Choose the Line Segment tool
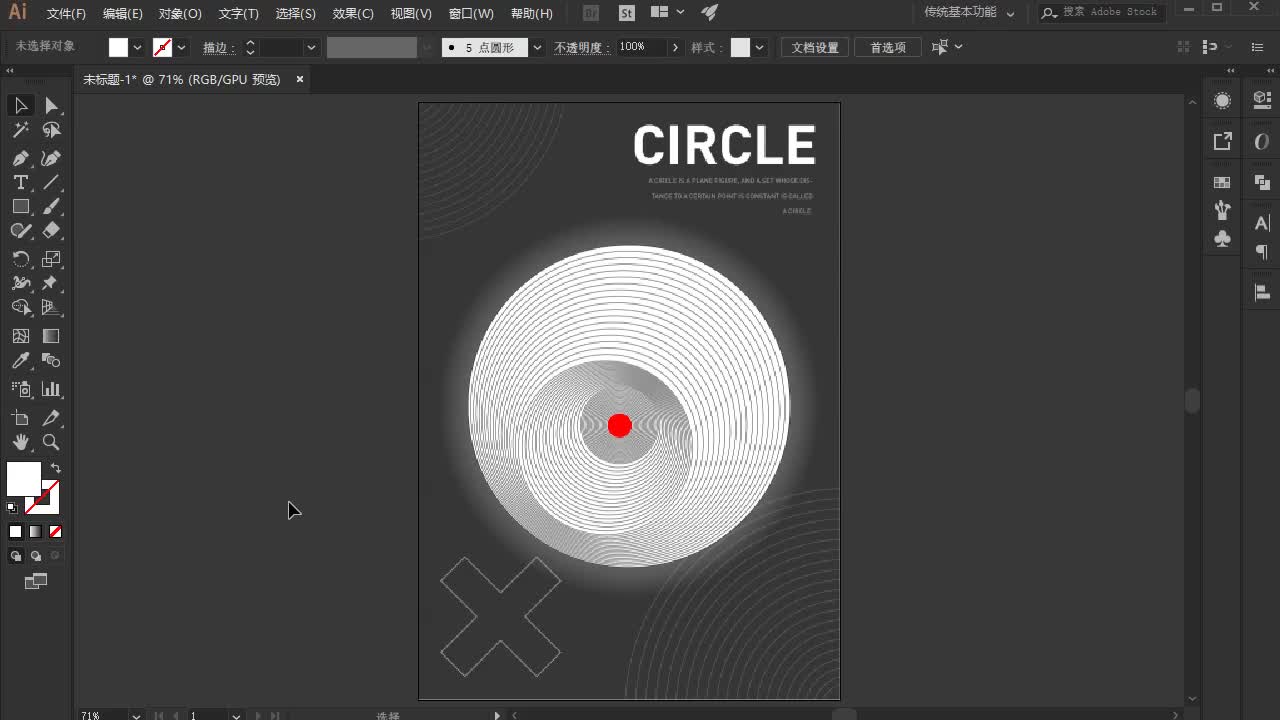The width and height of the screenshot is (1280, 720). click(51, 182)
